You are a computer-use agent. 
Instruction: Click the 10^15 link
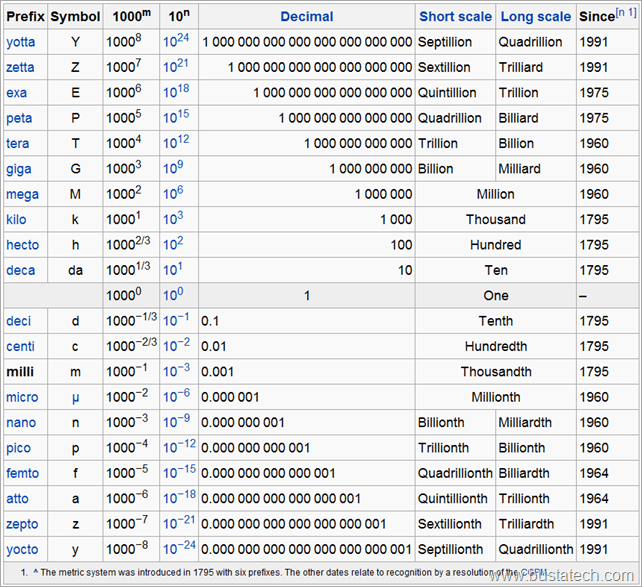[x=176, y=117]
